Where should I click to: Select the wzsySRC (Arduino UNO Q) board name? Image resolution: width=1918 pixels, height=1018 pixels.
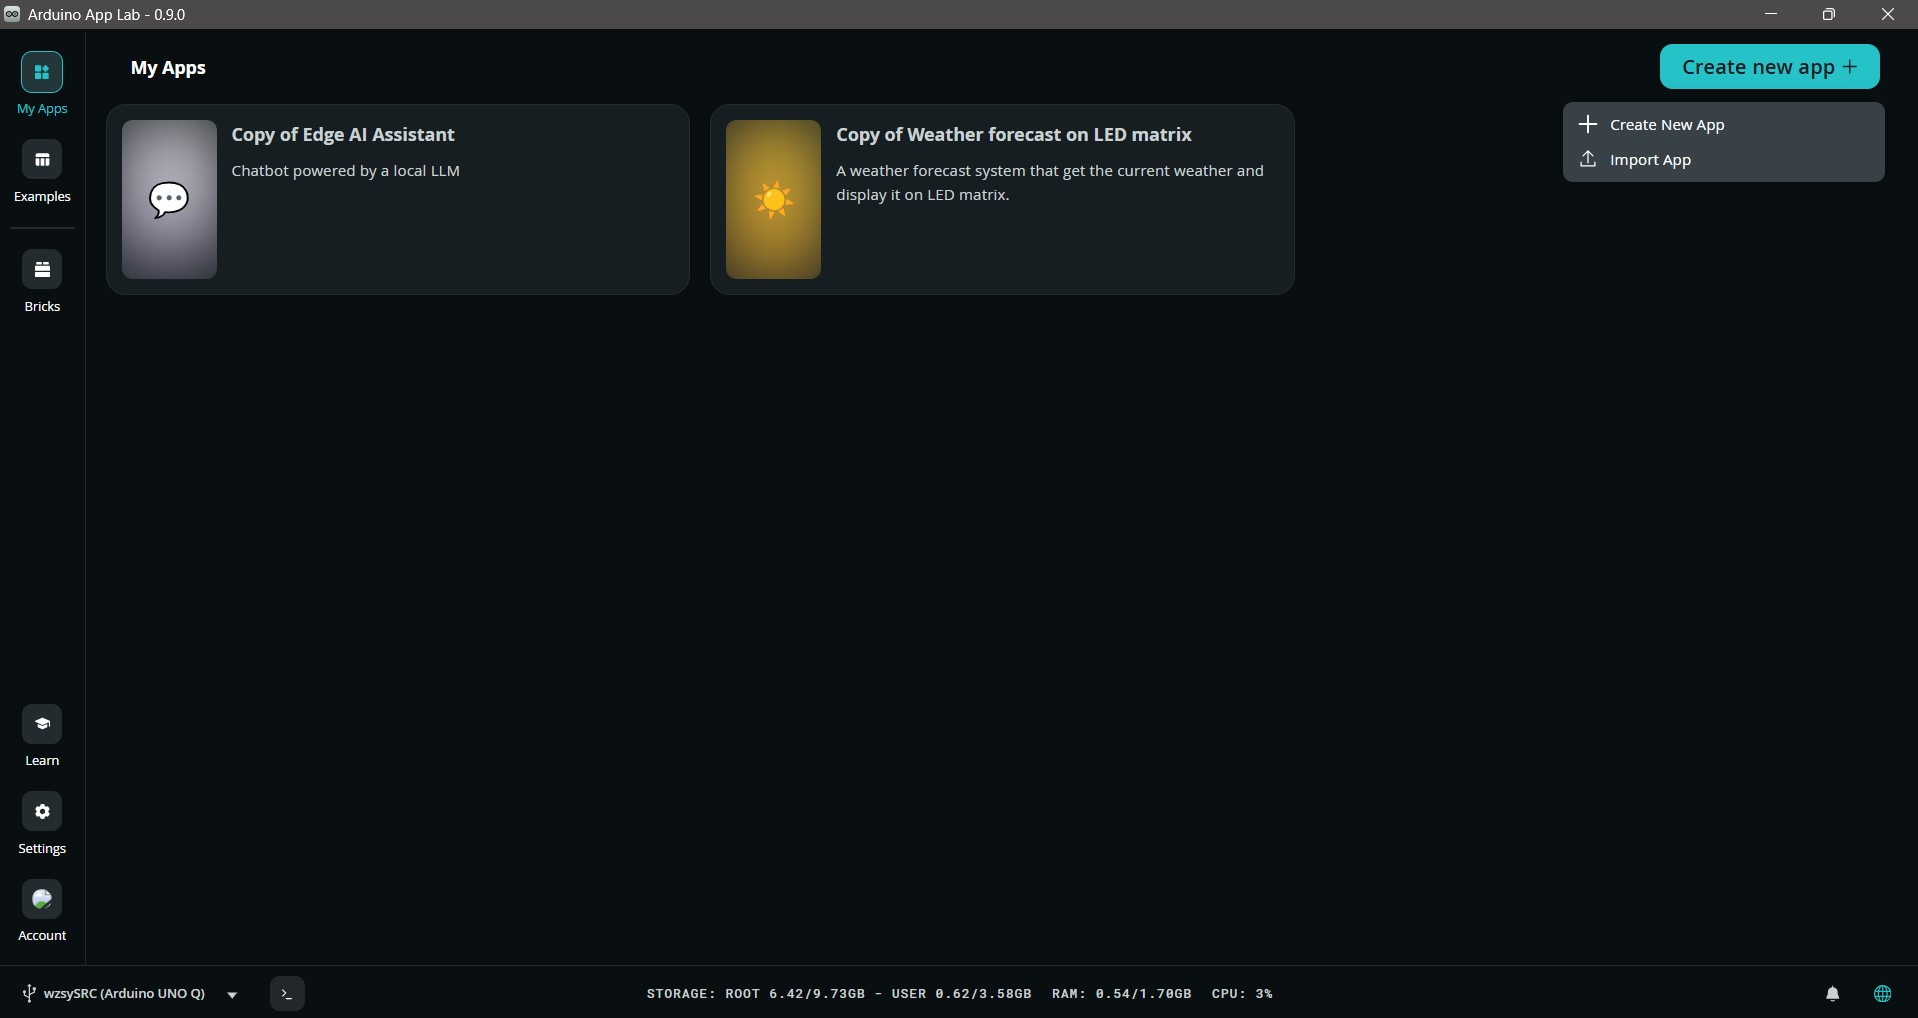tap(125, 994)
